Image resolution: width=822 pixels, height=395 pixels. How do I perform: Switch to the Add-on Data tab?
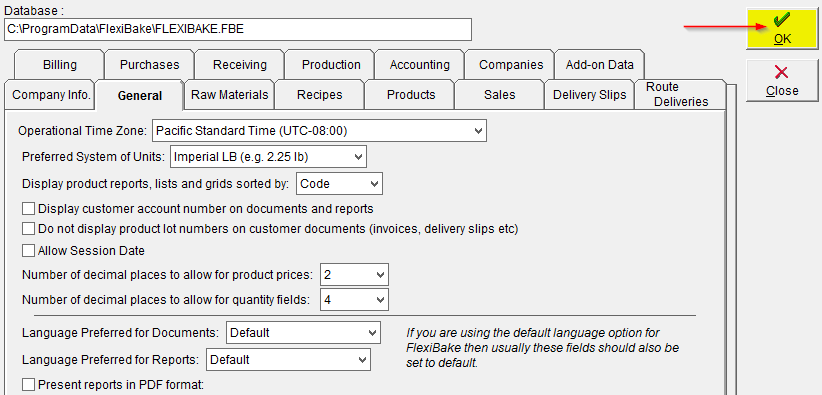[599, 65]
